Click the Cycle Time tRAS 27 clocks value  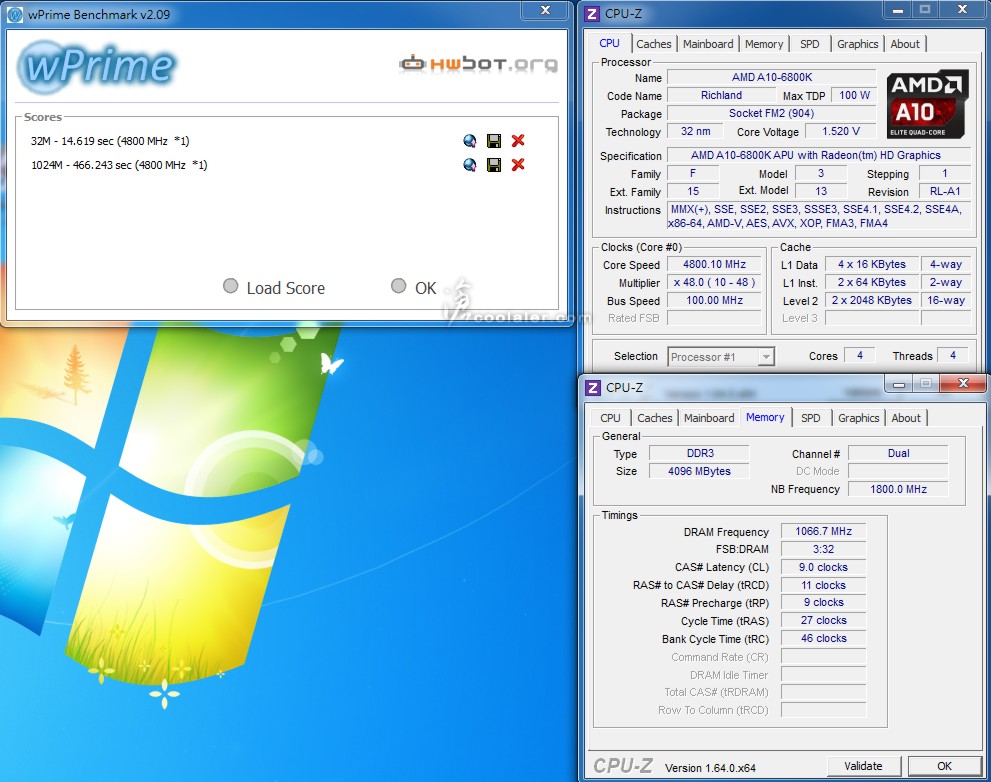pos(824,620)
